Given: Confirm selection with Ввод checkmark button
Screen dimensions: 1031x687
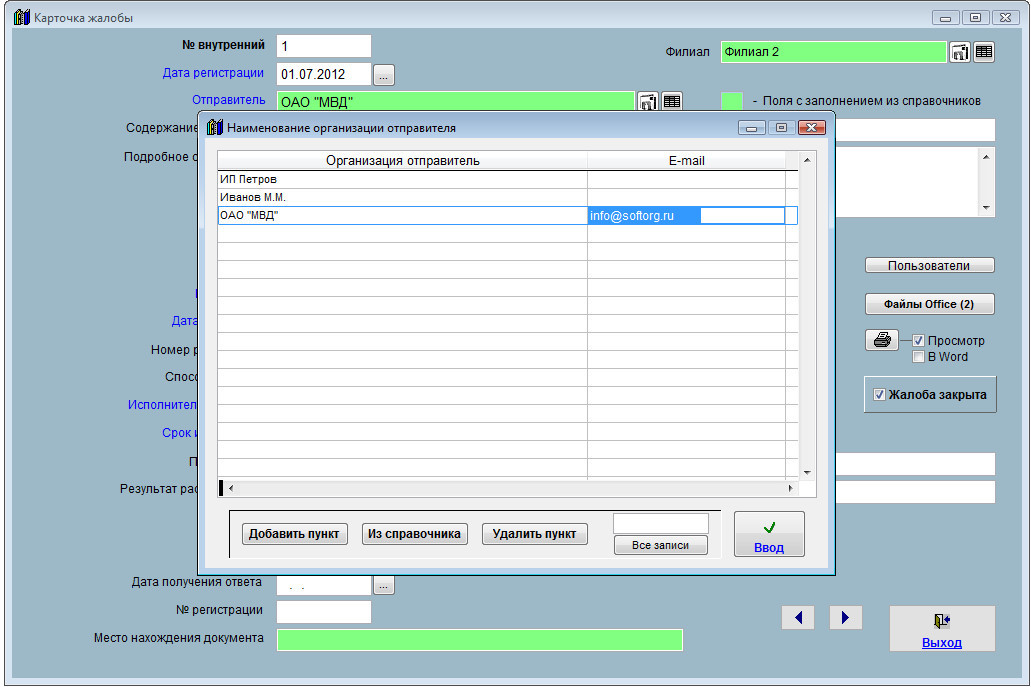Looking at the screenshot, I should [769, 534].
